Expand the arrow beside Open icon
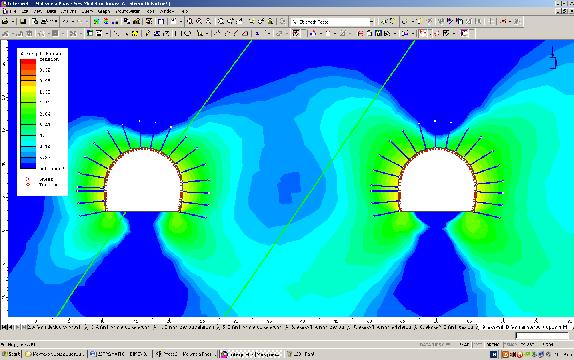The image size is (574, 360). (x=12, y=22)
